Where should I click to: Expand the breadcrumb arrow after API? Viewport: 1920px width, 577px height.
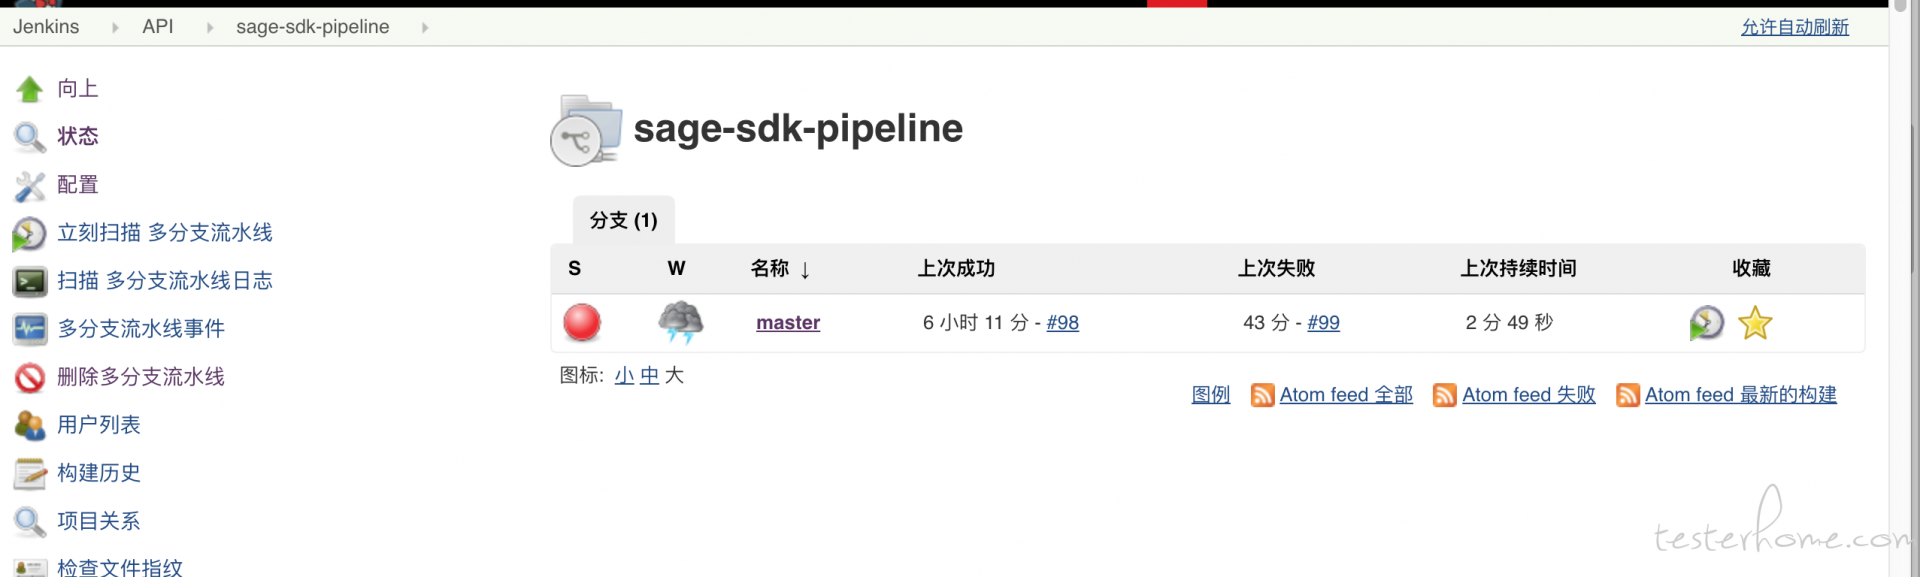click(x=210, y=27)
